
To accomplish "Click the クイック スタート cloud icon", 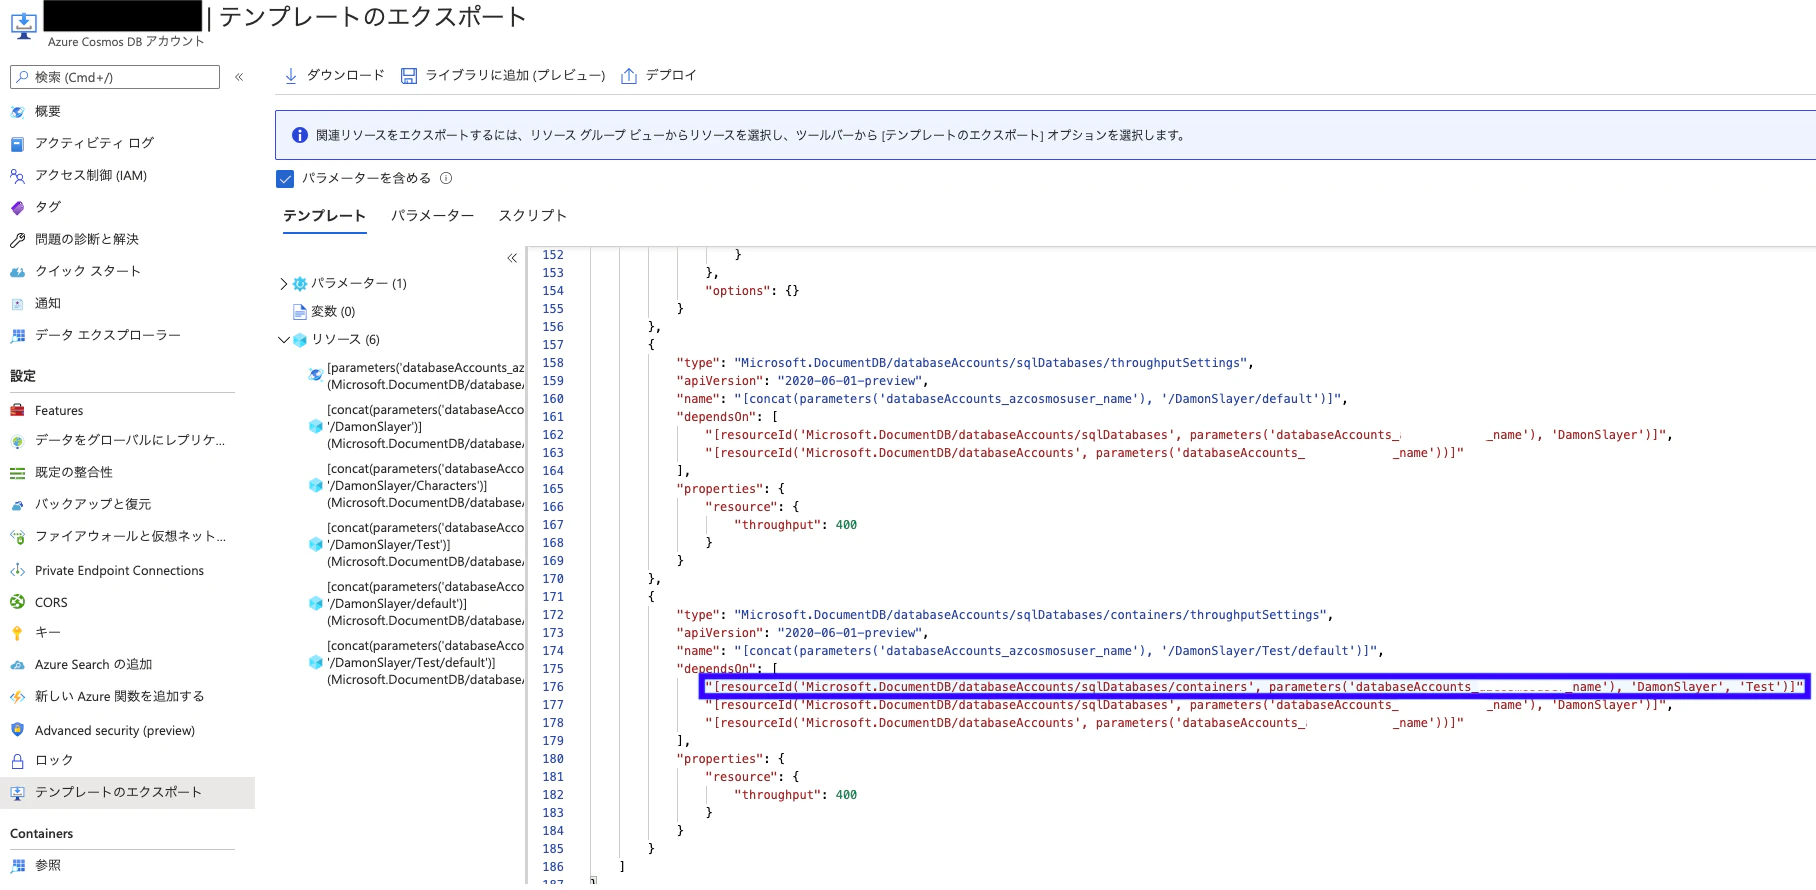I will pyautogui.click(x=17, y=272).
